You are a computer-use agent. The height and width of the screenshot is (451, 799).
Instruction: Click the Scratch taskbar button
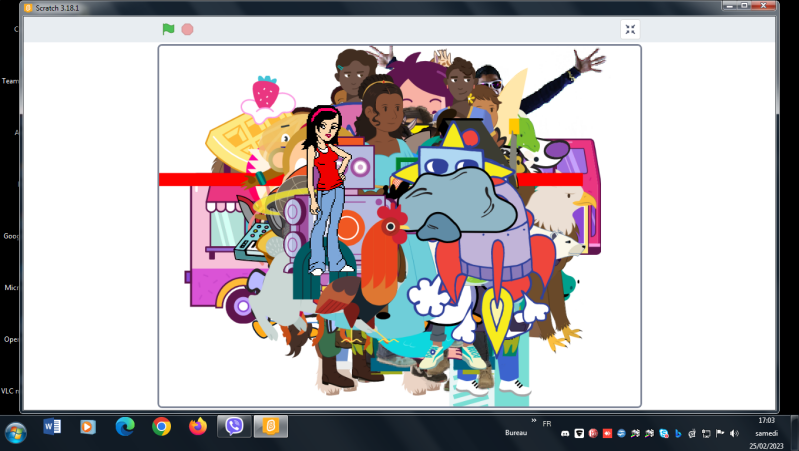coord(271,427)
